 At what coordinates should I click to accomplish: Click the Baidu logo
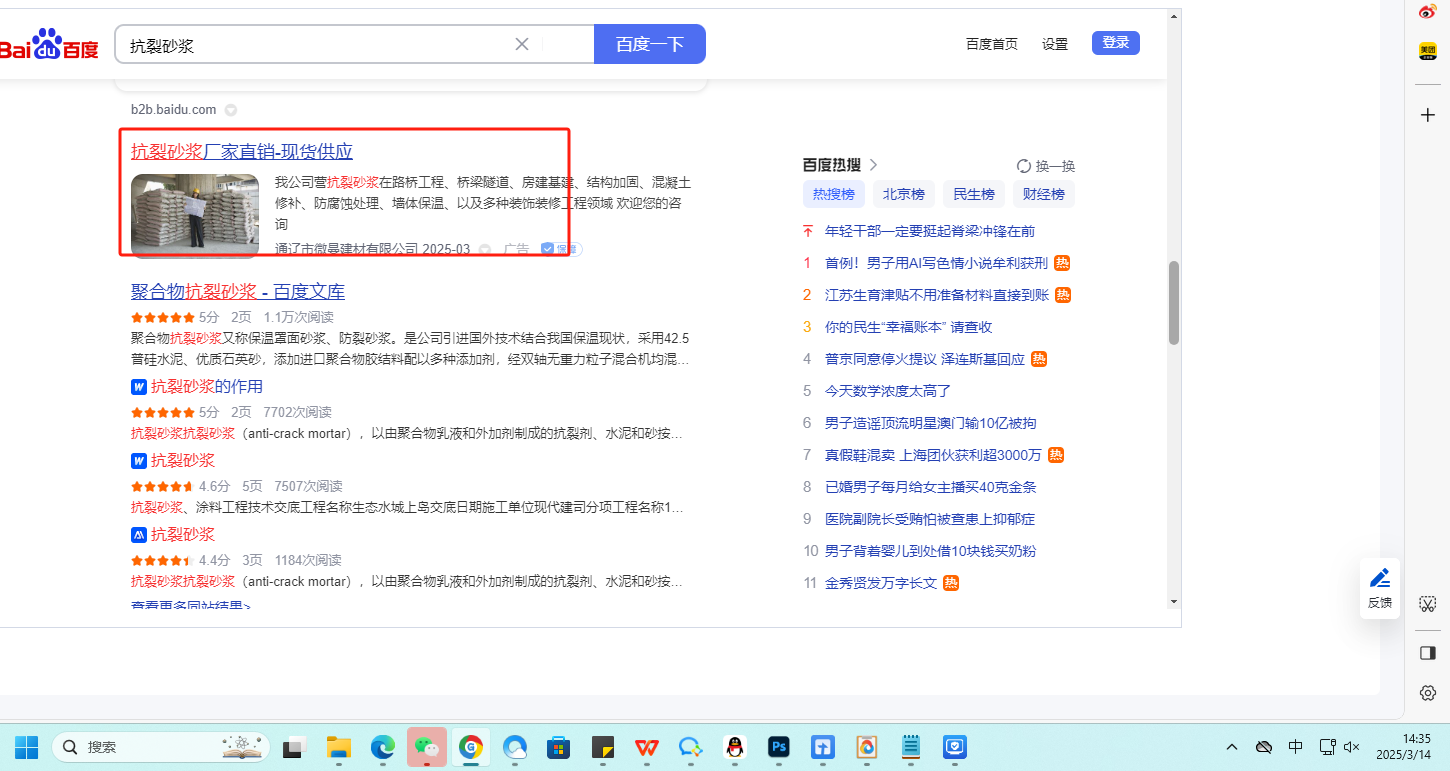(48, 45)
